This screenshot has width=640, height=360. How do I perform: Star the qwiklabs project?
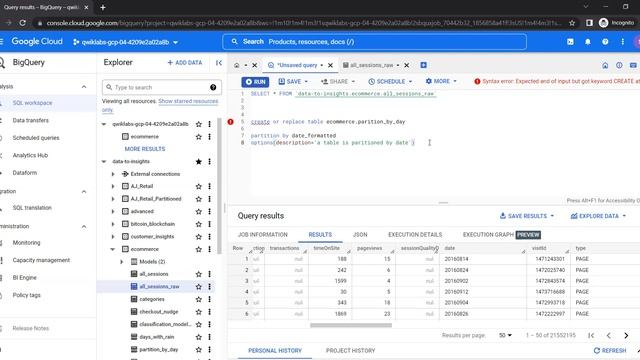point(199,124)
